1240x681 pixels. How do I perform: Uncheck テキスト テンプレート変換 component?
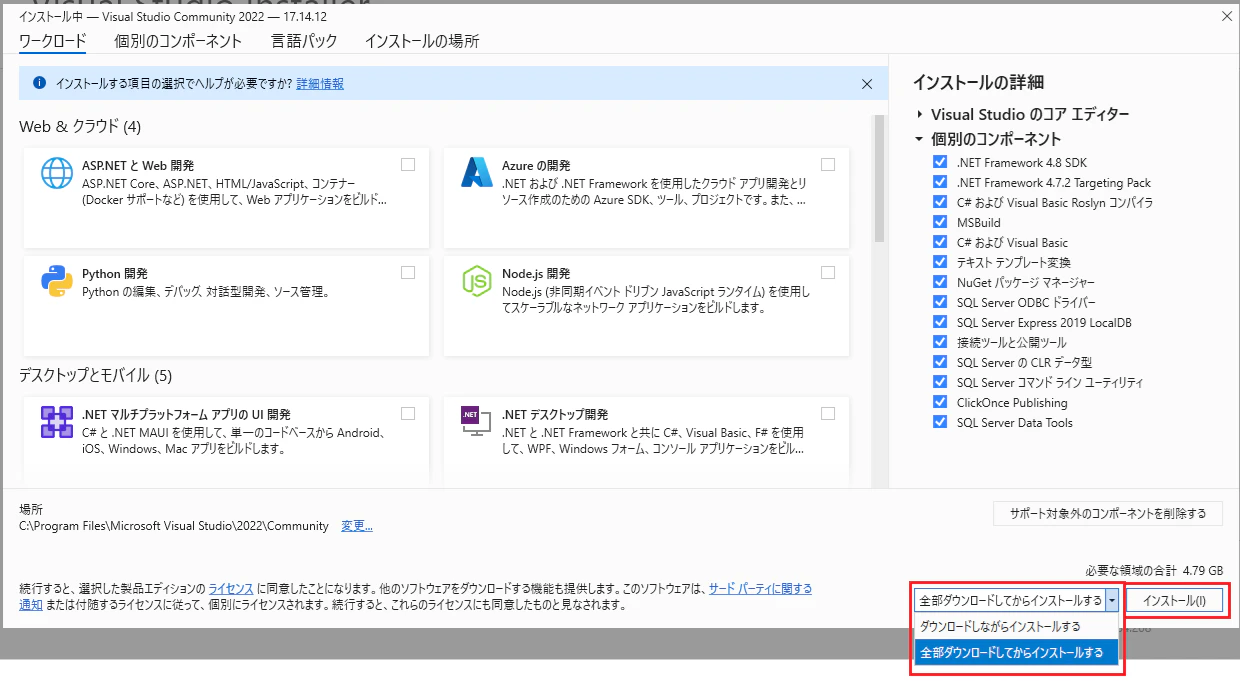[939, 262]
